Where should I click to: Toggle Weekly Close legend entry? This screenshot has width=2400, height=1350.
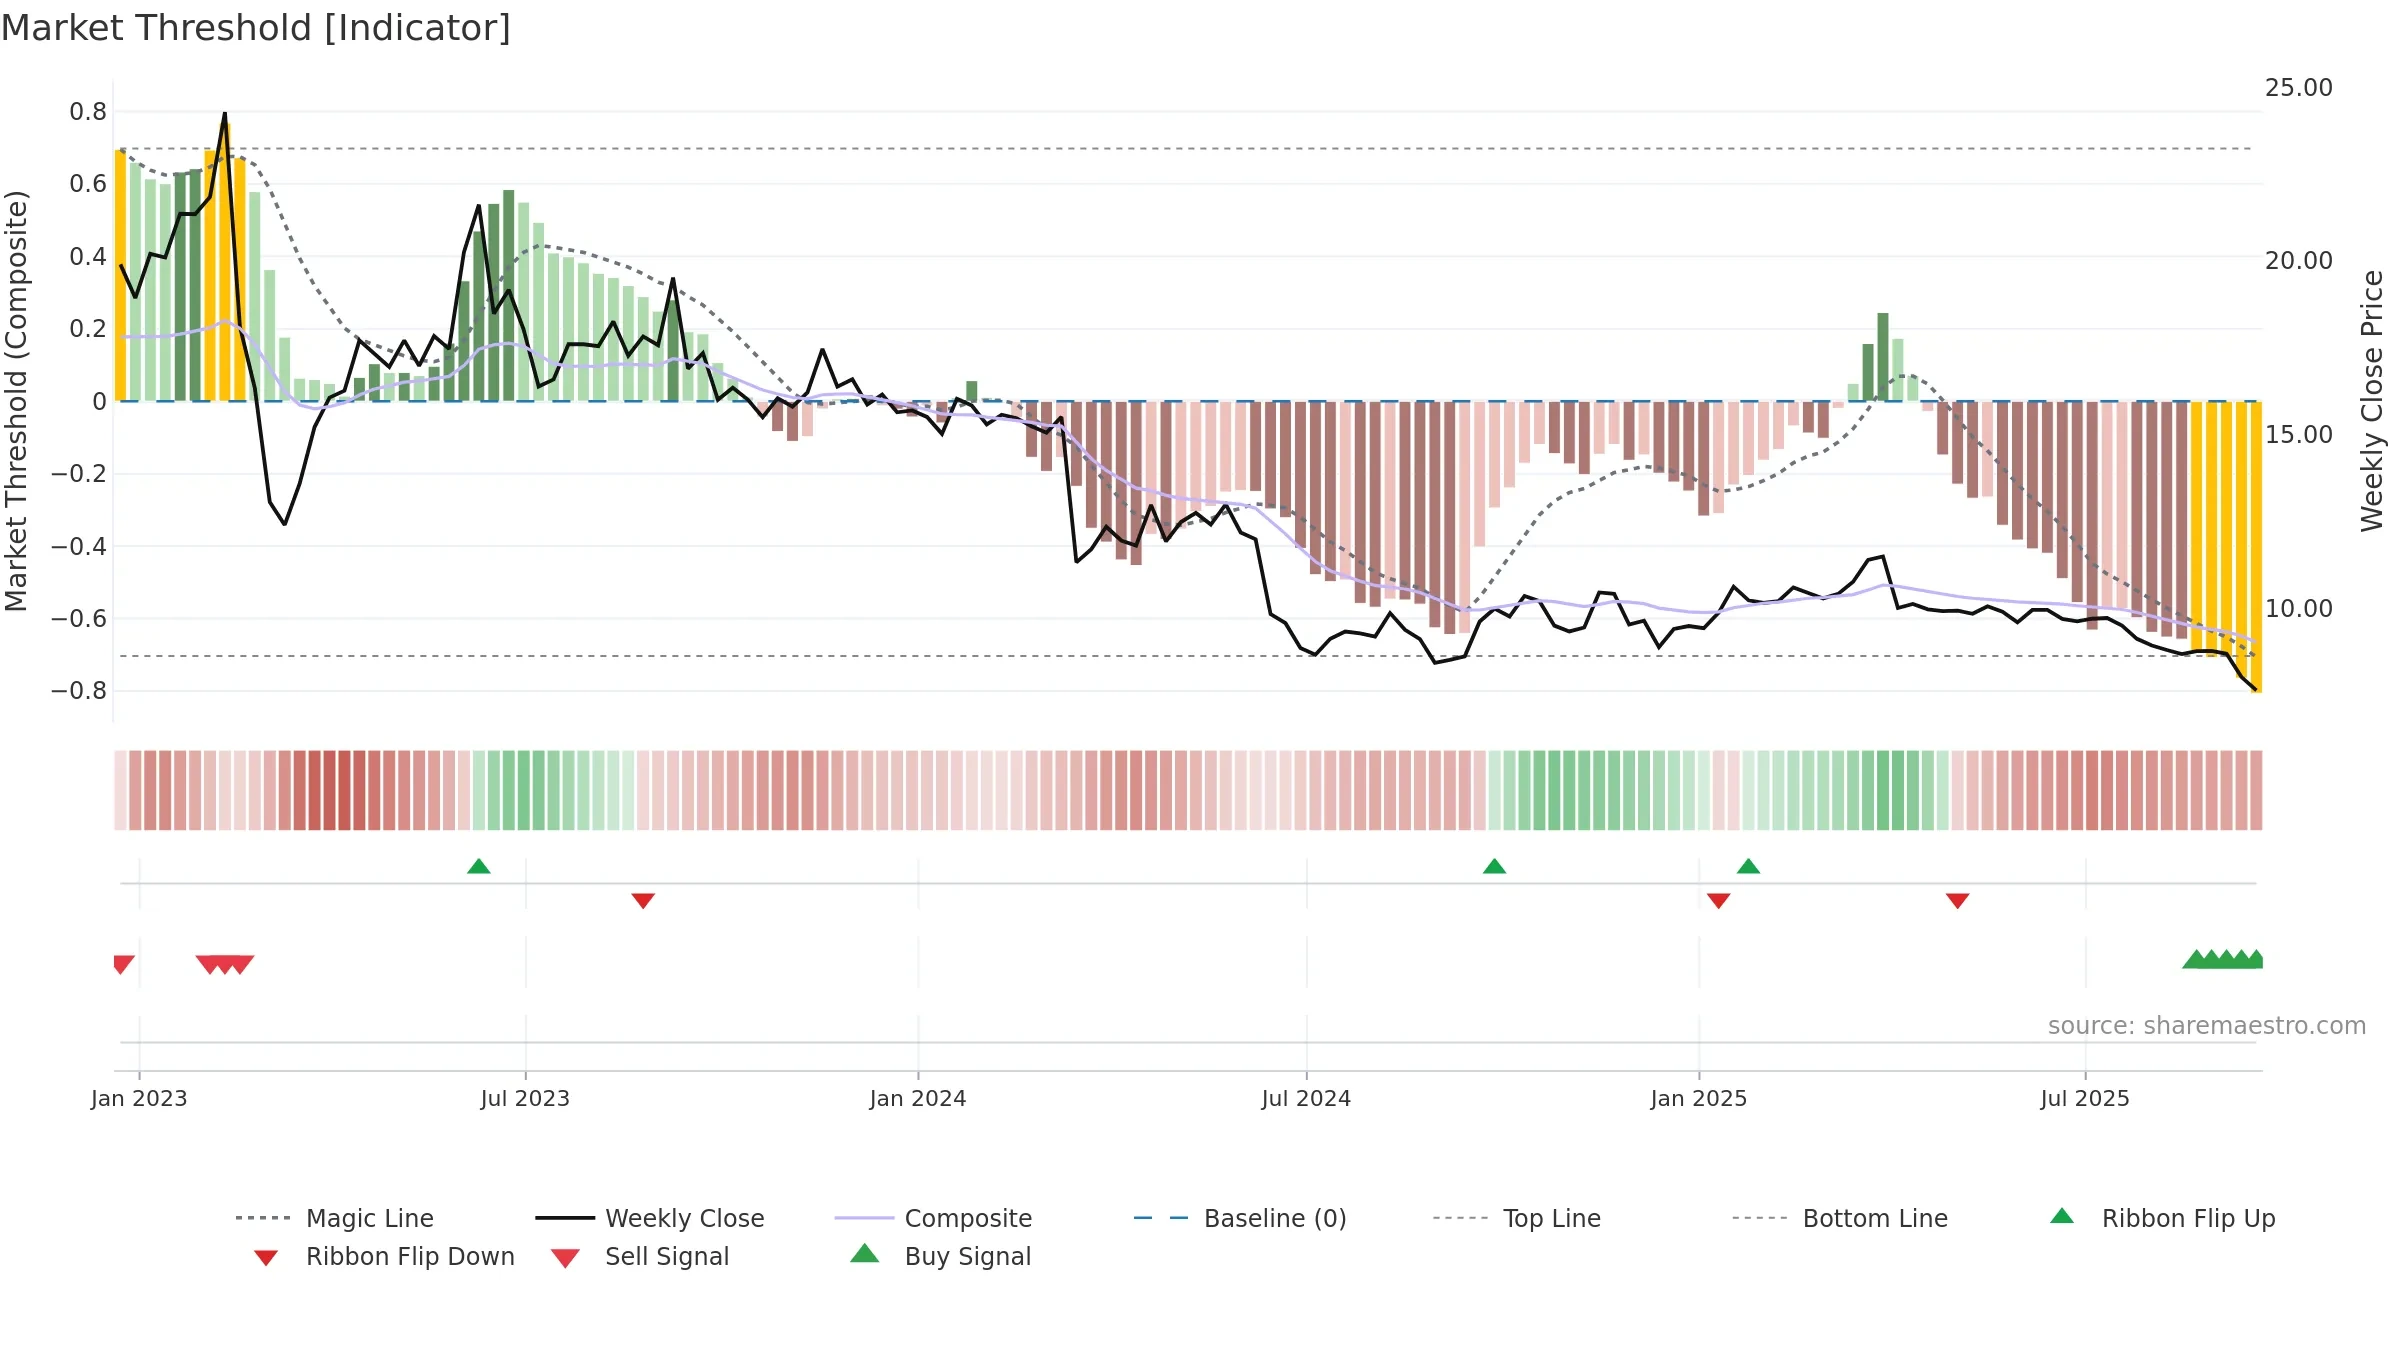click(x=650, y=1218)
